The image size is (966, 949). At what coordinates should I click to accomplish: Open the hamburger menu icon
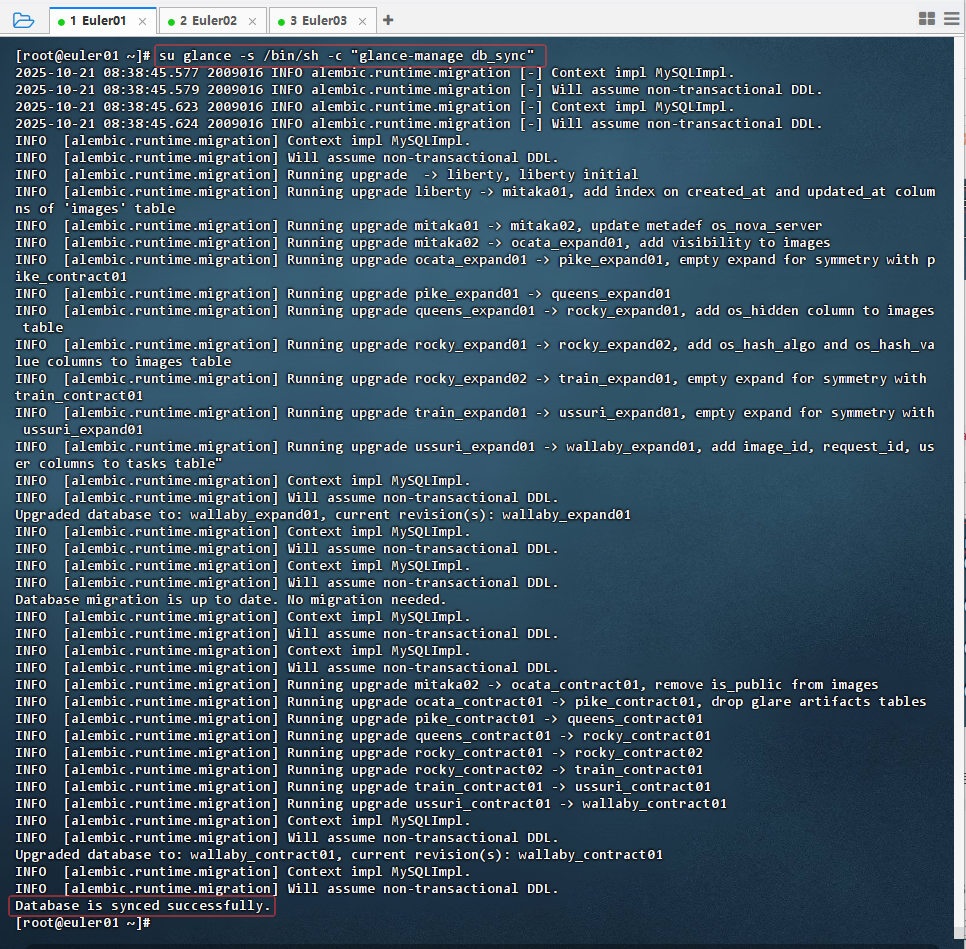pyautogui.click(x=952, y=18)
